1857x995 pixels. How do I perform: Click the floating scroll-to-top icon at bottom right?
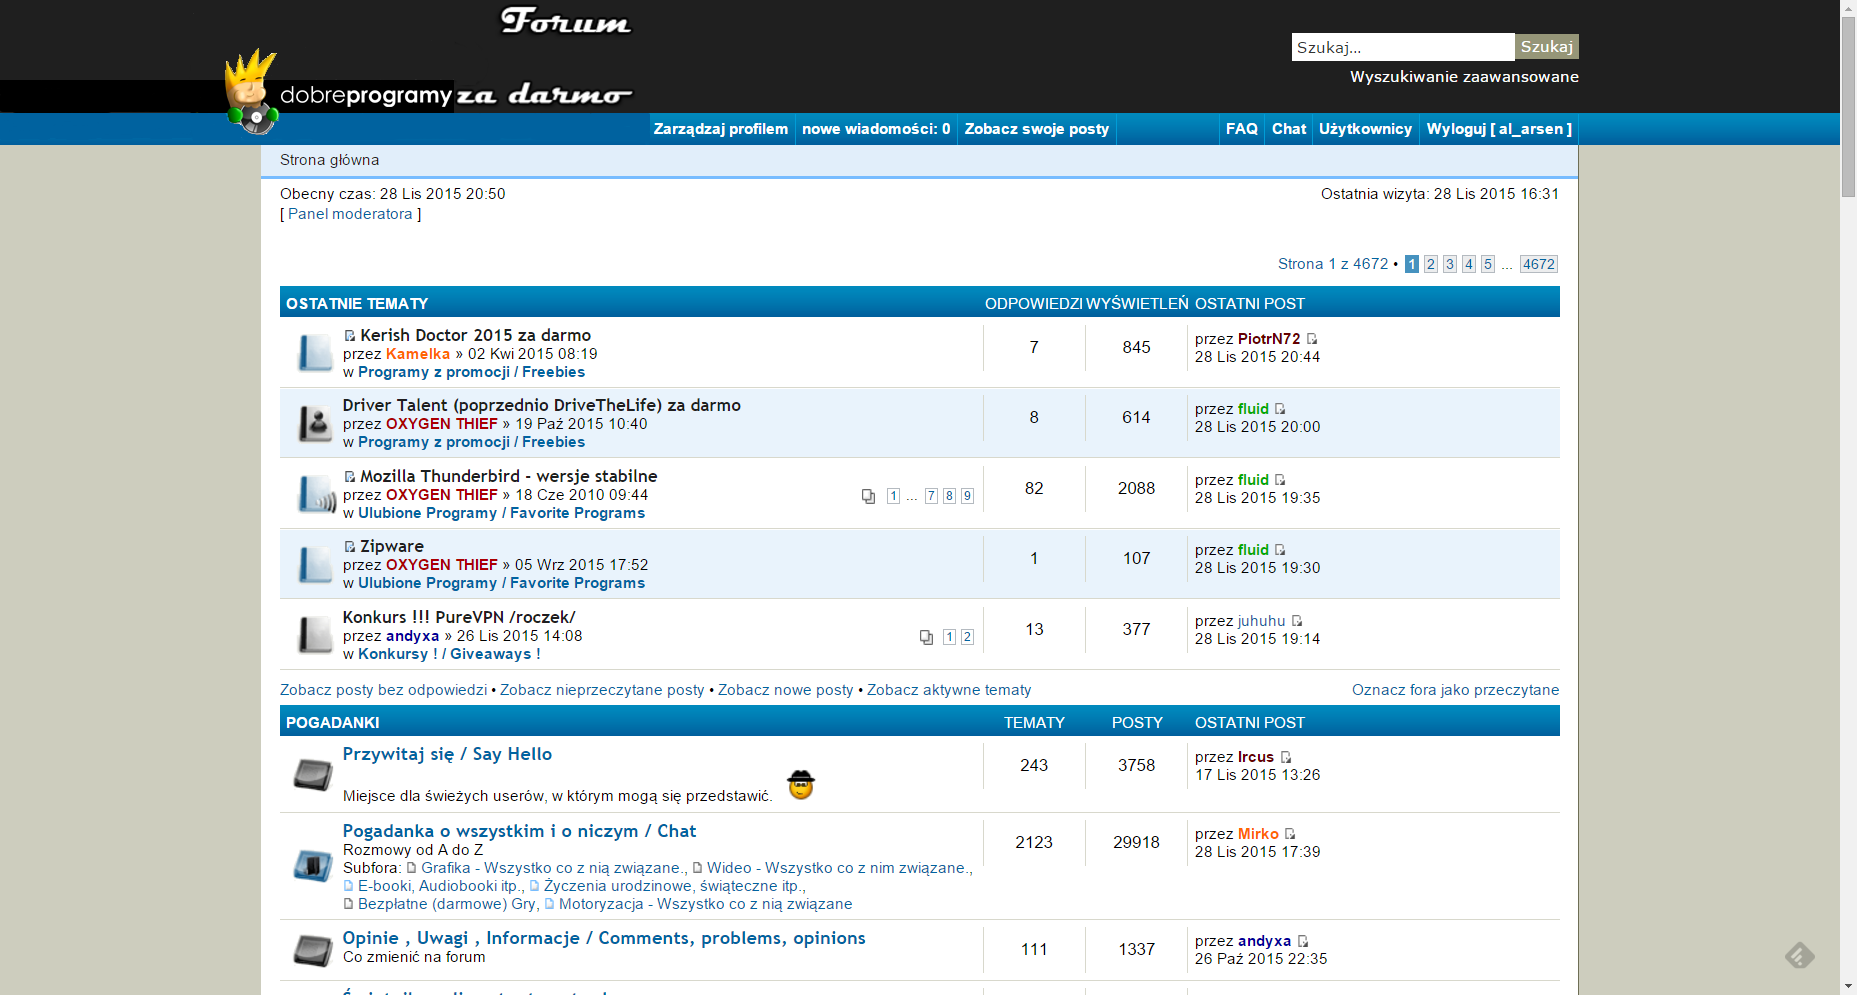pos(1799,955)
